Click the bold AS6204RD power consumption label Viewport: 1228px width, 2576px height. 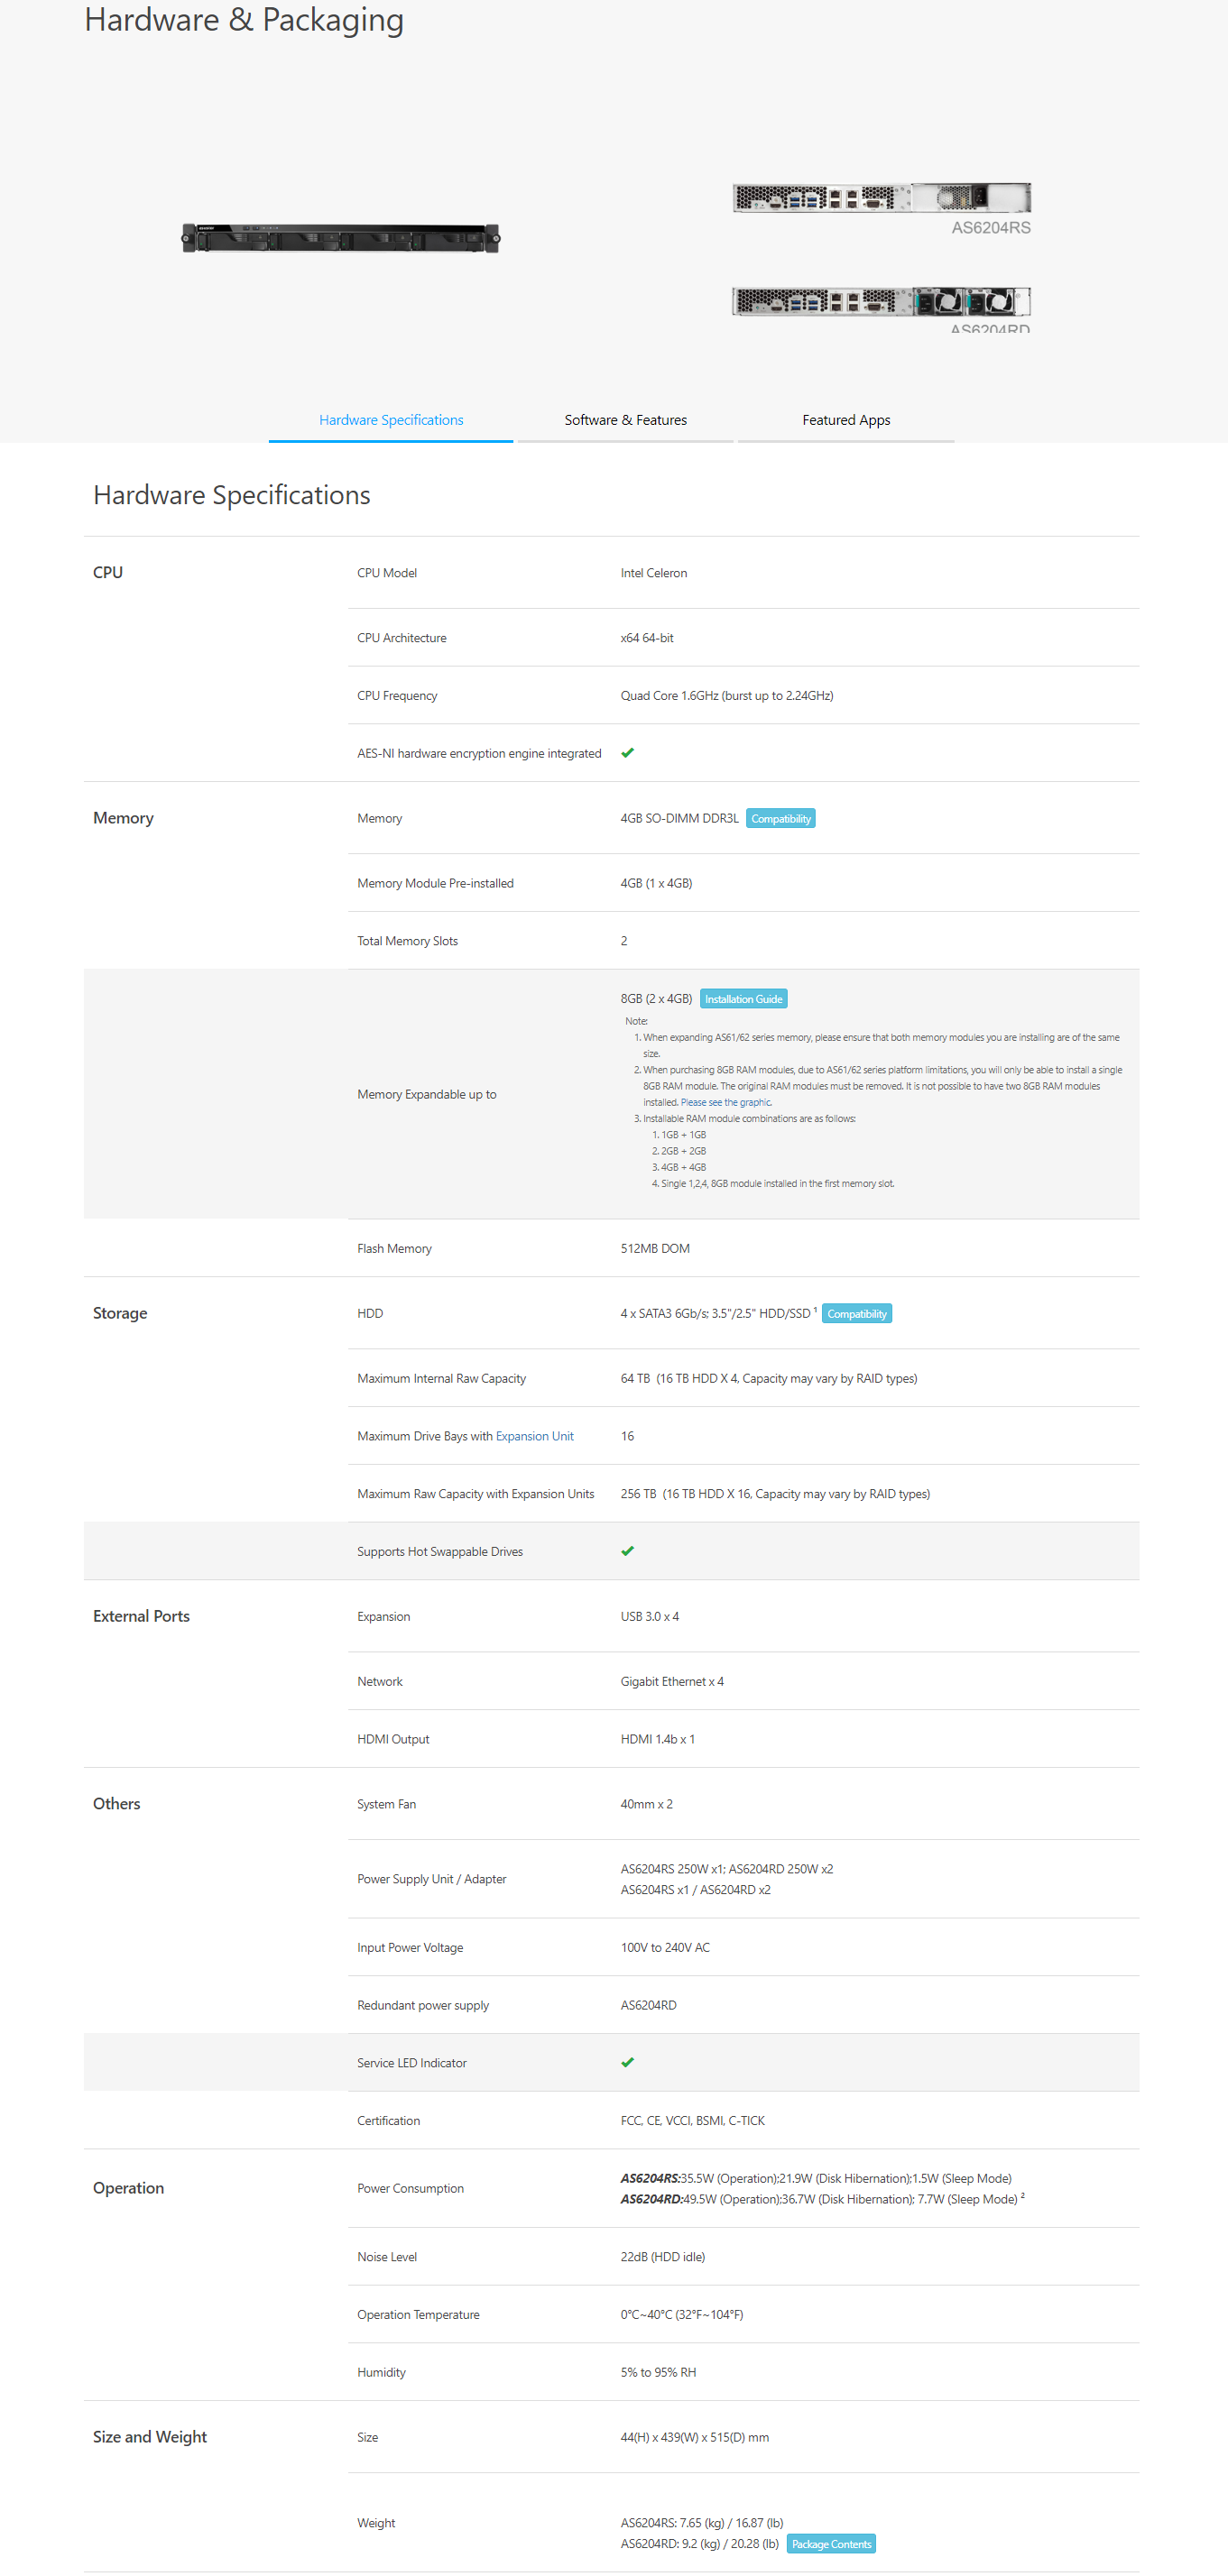[x=651, y=2199]
